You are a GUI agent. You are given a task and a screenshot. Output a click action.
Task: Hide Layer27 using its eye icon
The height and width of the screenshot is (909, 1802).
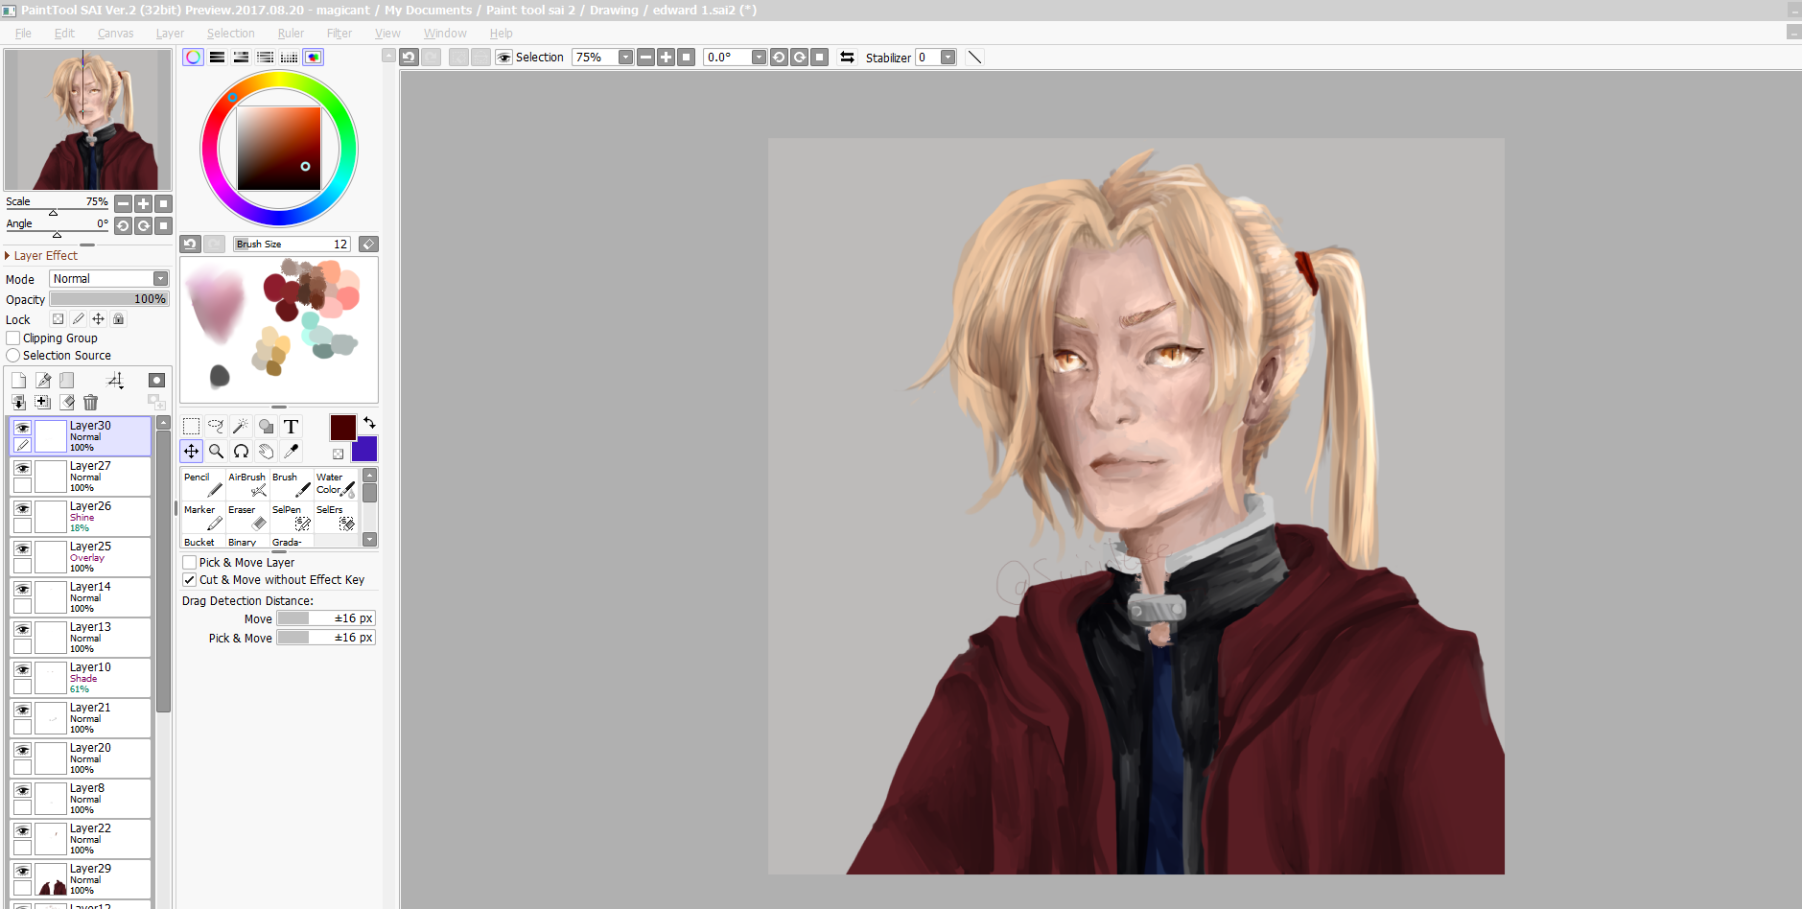pyautogui.click(x=22, y=468)
